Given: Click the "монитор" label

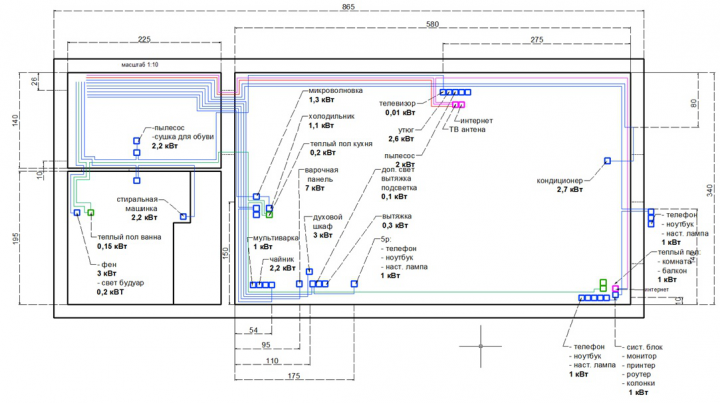Looking at the screenshot, I should click(641, 356).
